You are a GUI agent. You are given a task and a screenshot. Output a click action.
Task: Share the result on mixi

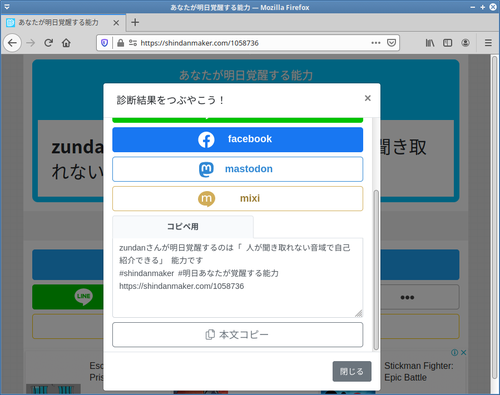pyautogui.click(x=237, y=199)
